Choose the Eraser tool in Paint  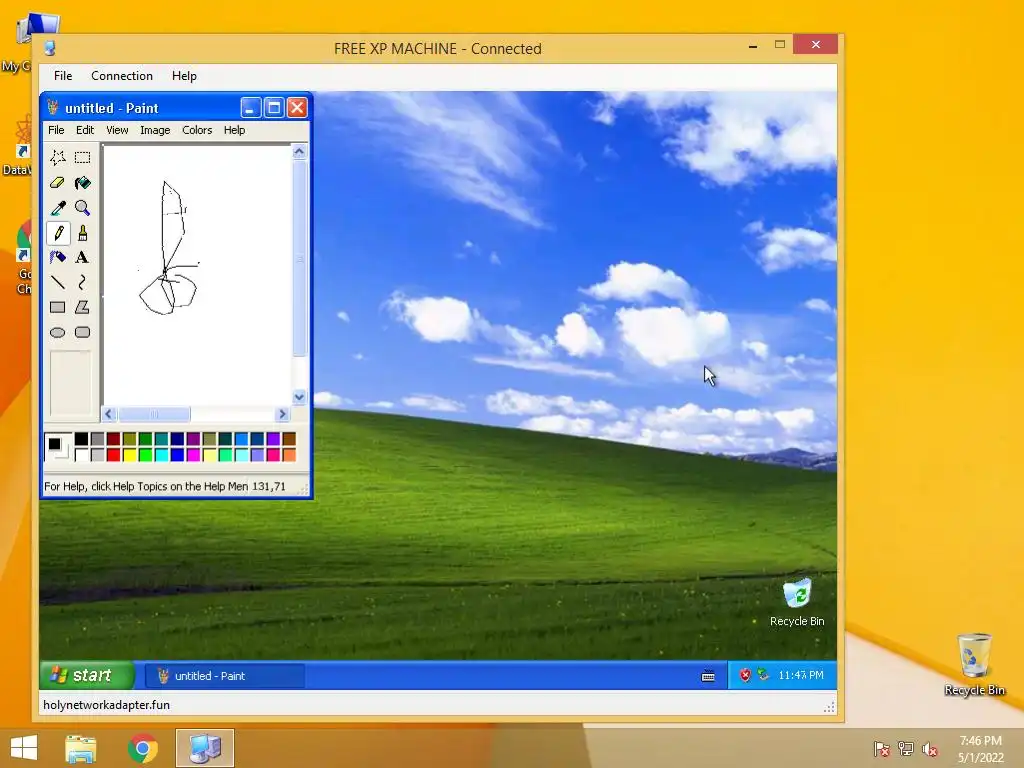pyautogui.click(x=57, y=183)
